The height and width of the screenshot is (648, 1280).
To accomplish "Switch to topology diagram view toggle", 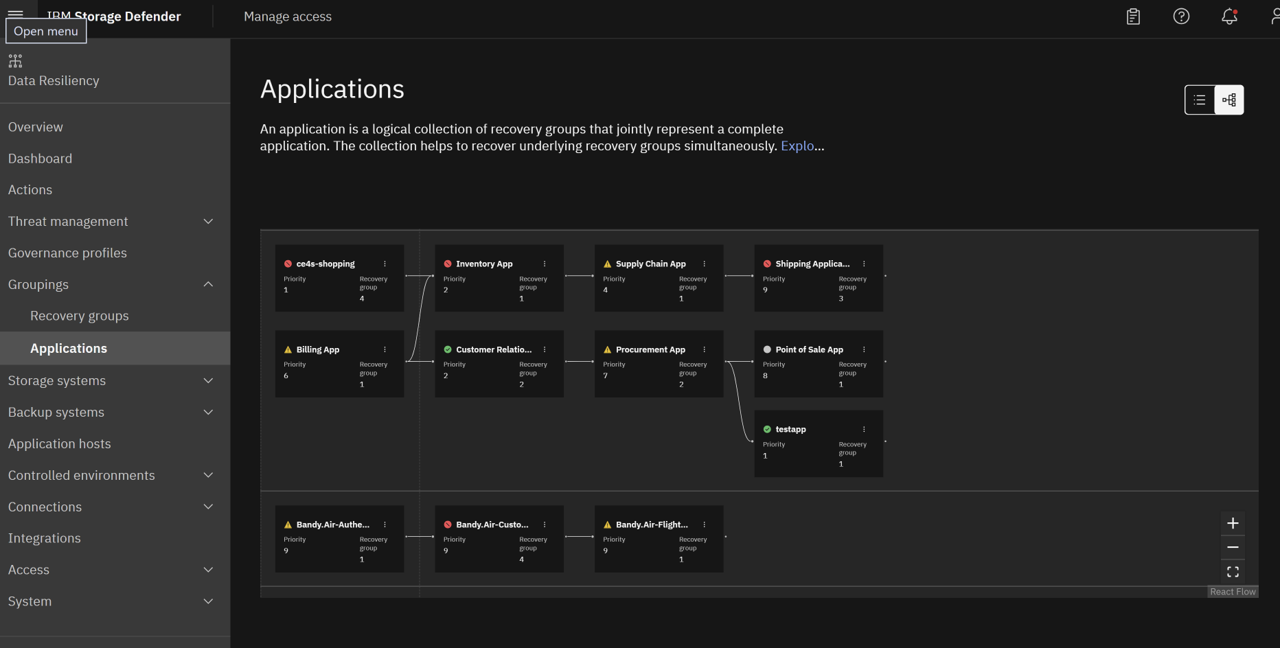I will [x=1229, y=100].
